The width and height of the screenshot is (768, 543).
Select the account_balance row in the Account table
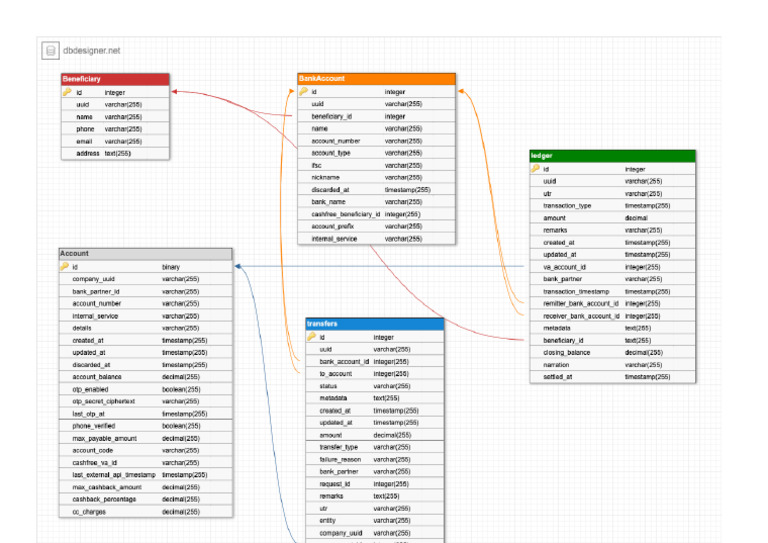coord(145,377)
